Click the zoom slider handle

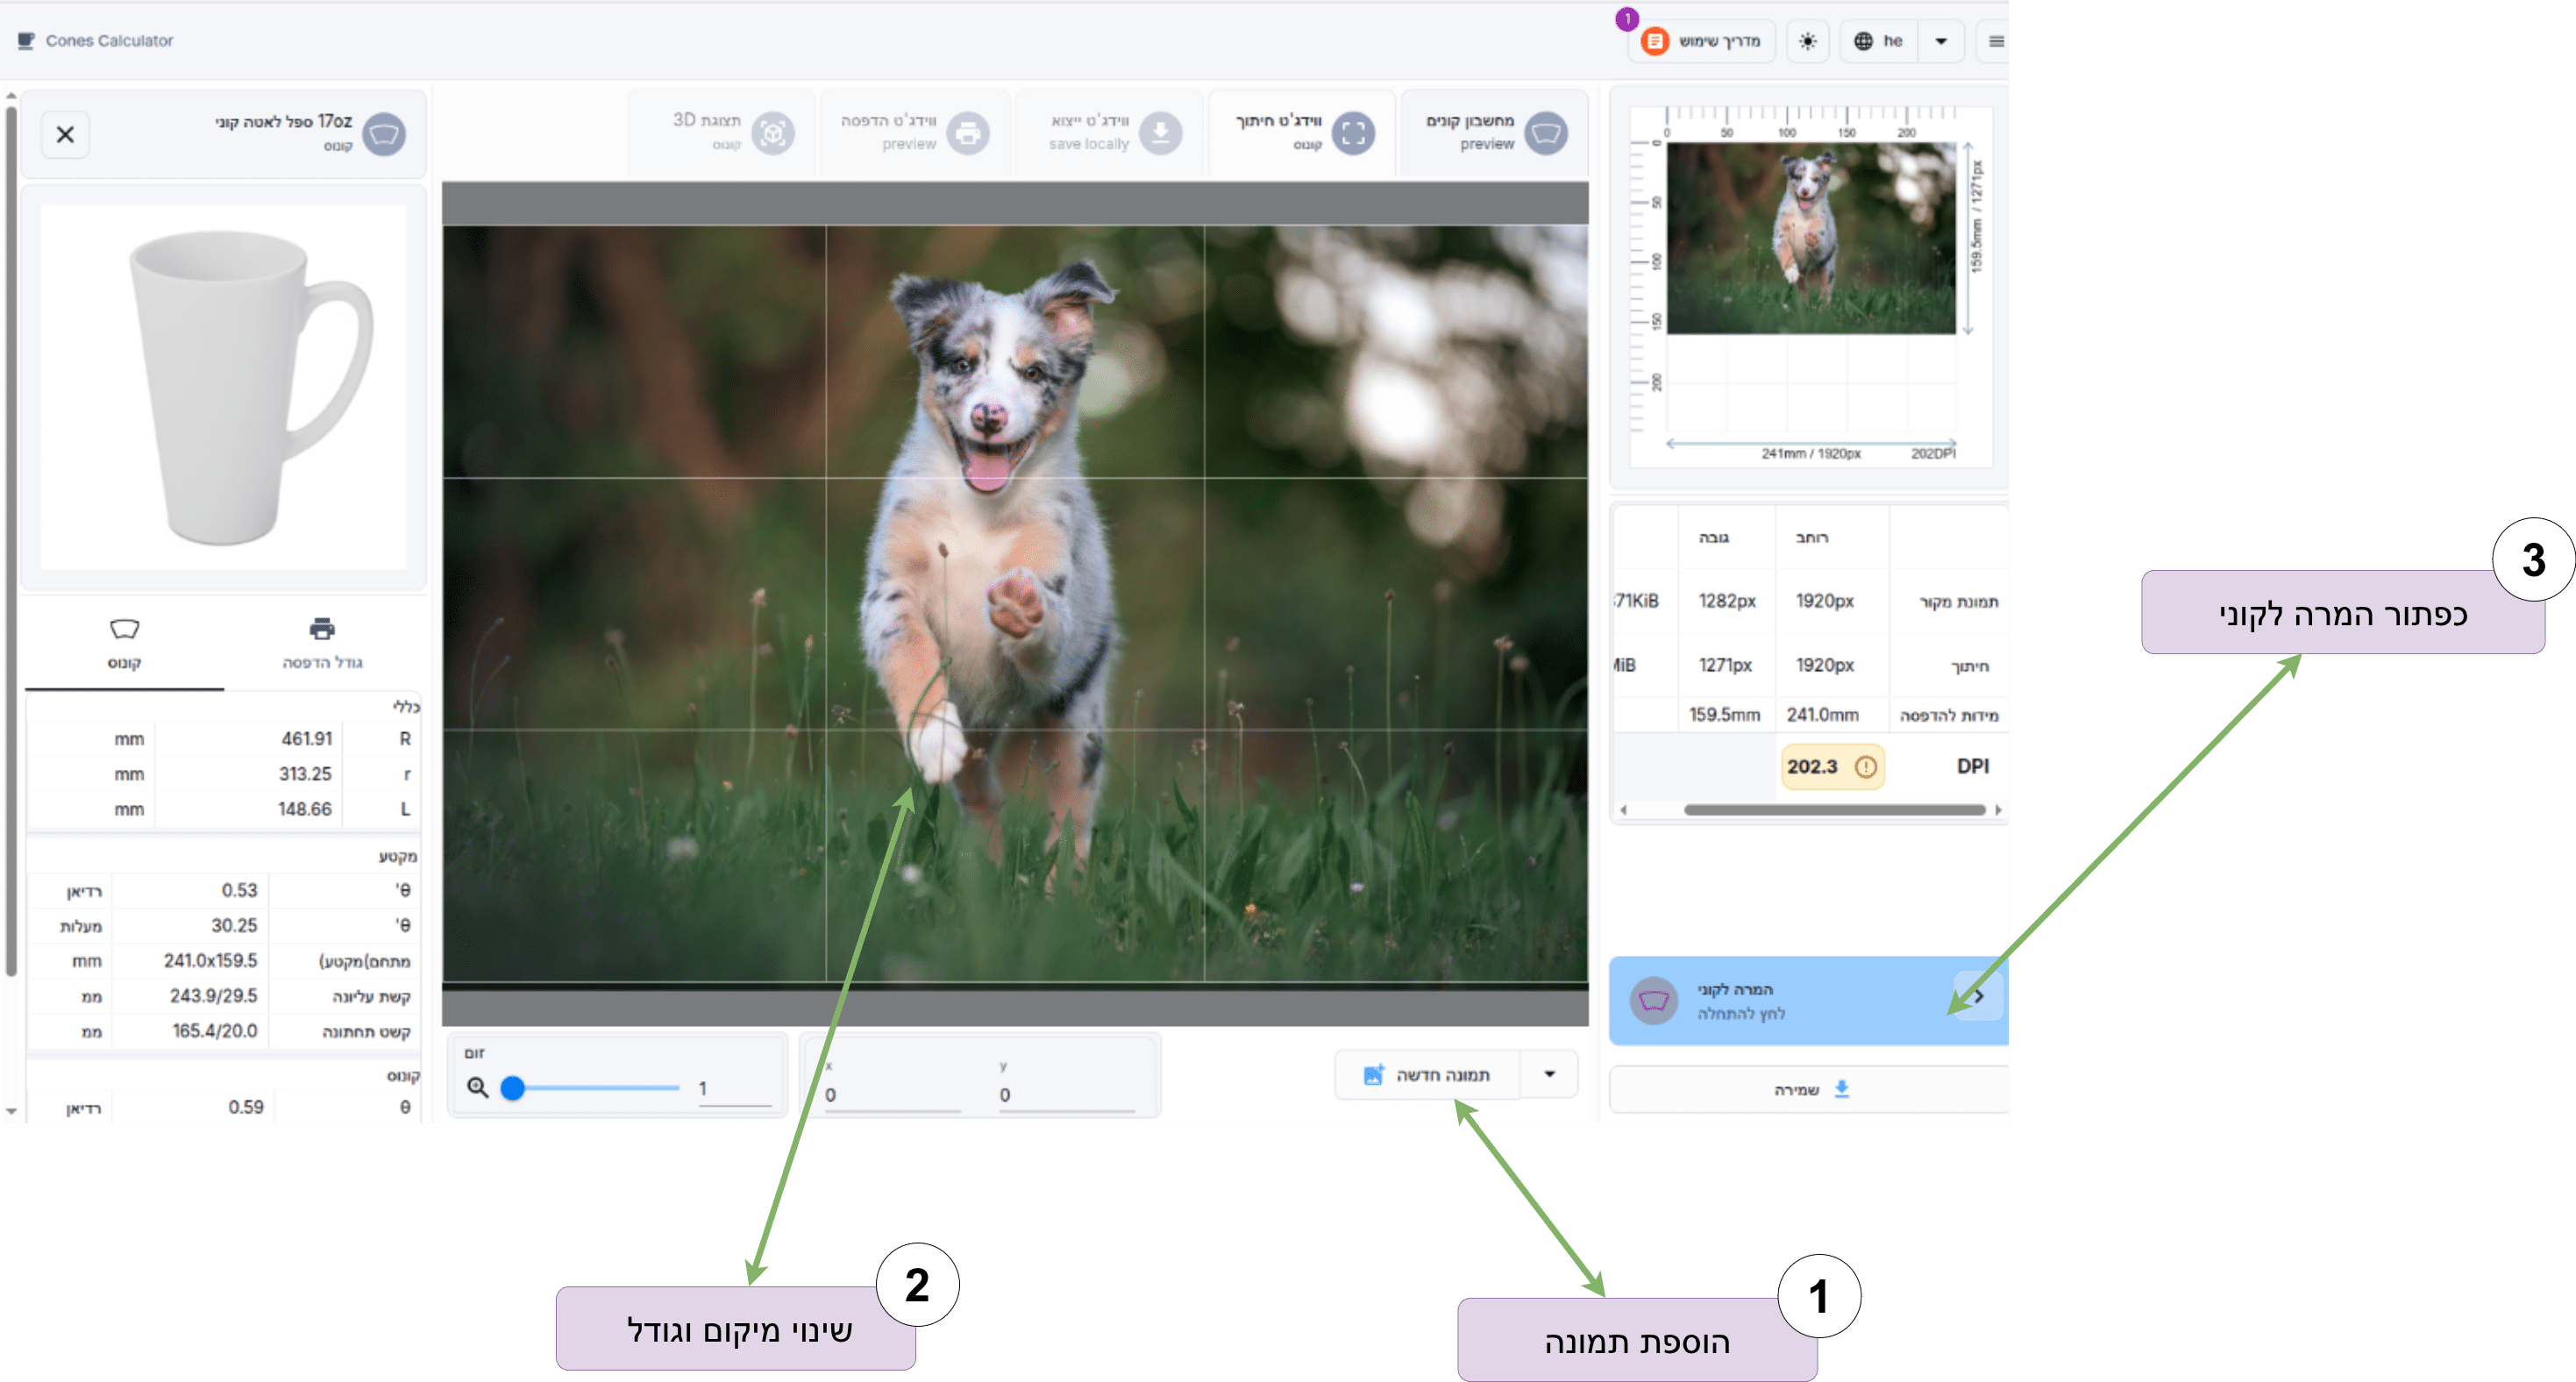(x=512, y=1088)
